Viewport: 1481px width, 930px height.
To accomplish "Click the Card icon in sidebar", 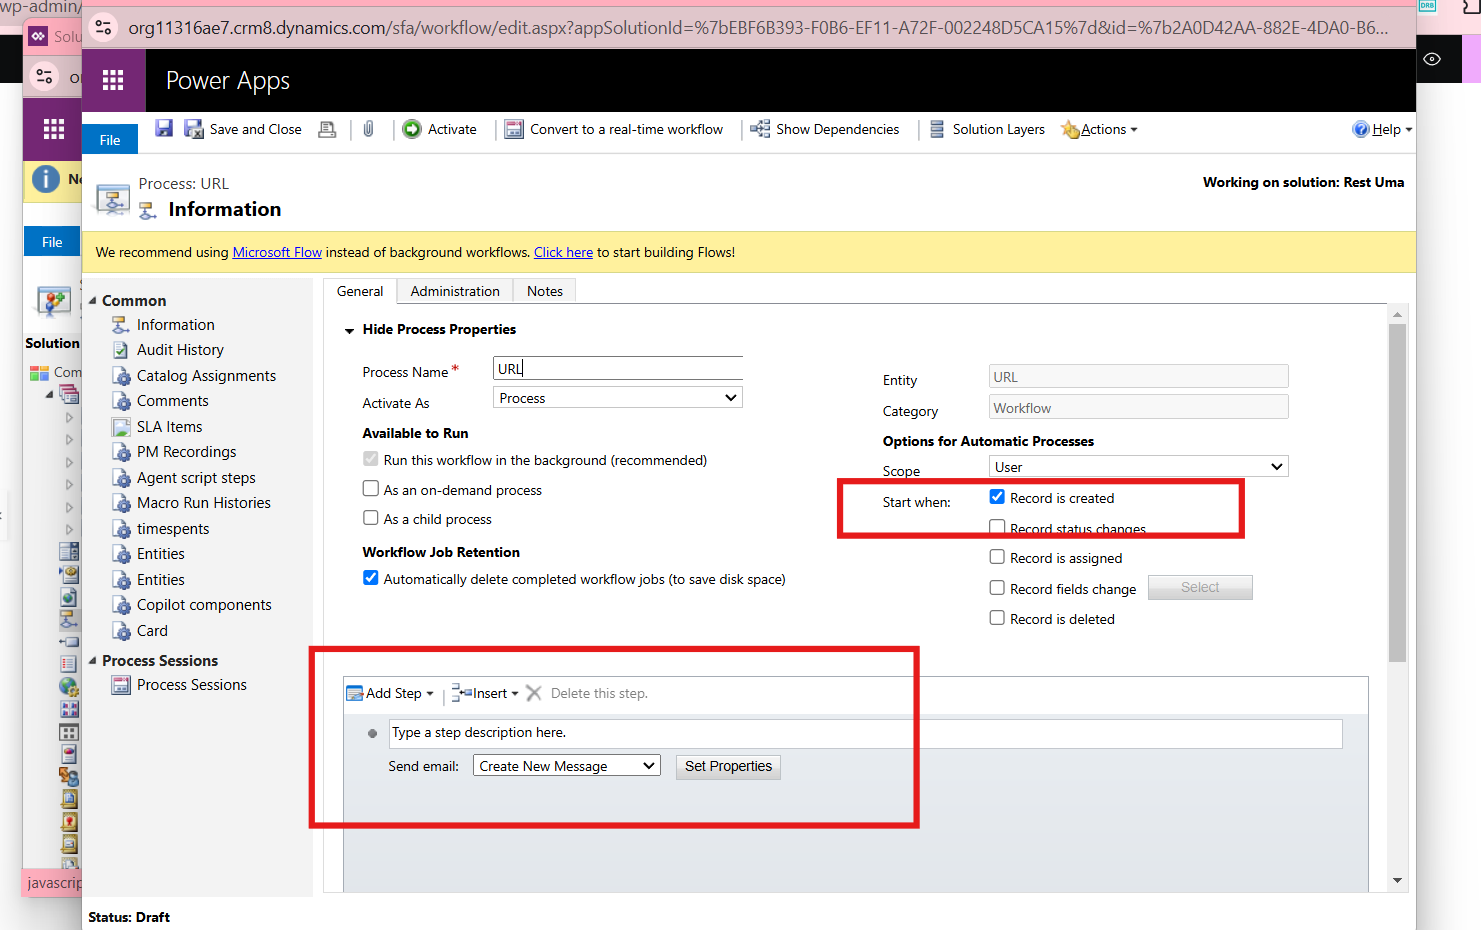I will (121, 631).
